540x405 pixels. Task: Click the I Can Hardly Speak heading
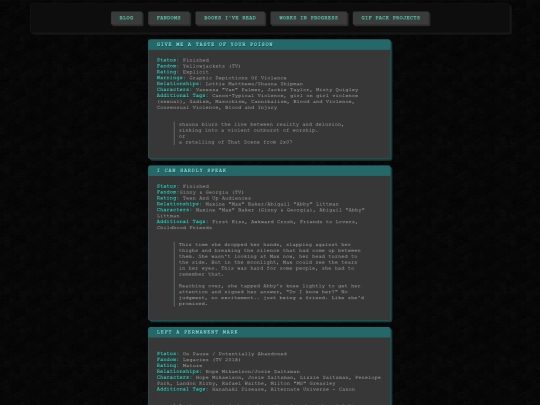click(x=191, y=170)
